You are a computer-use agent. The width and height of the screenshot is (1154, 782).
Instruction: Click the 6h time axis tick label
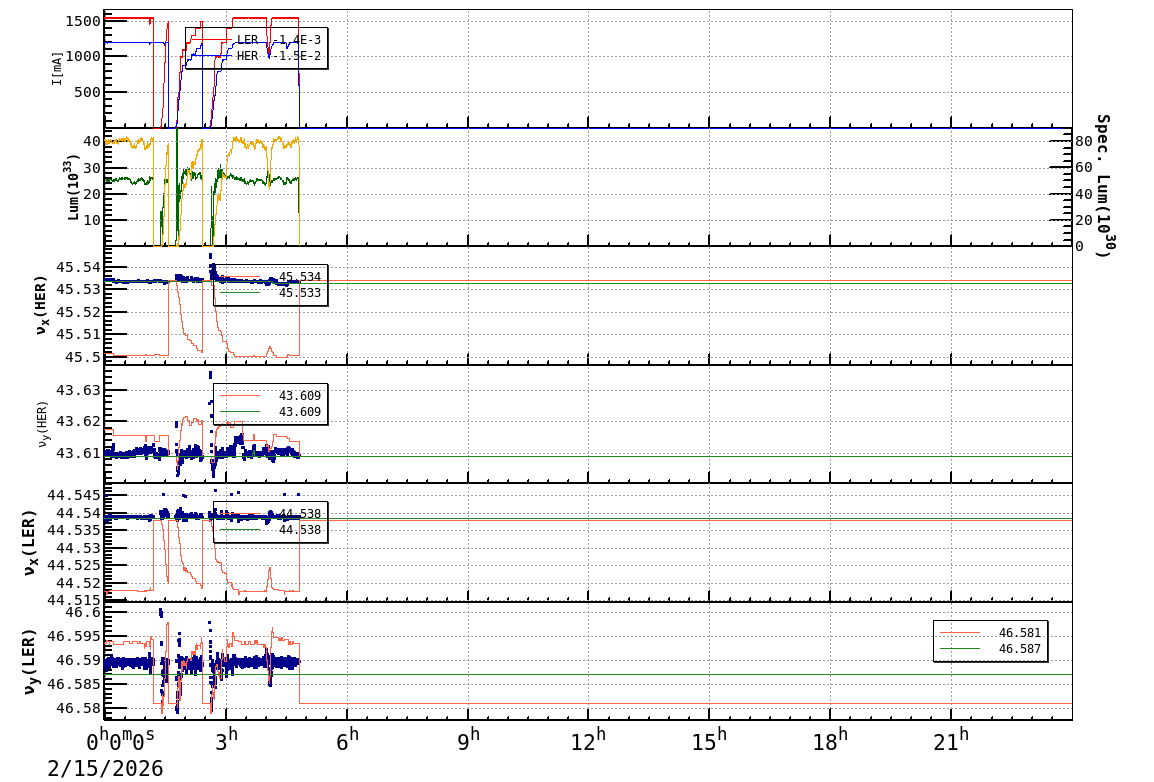pos(347,740)
